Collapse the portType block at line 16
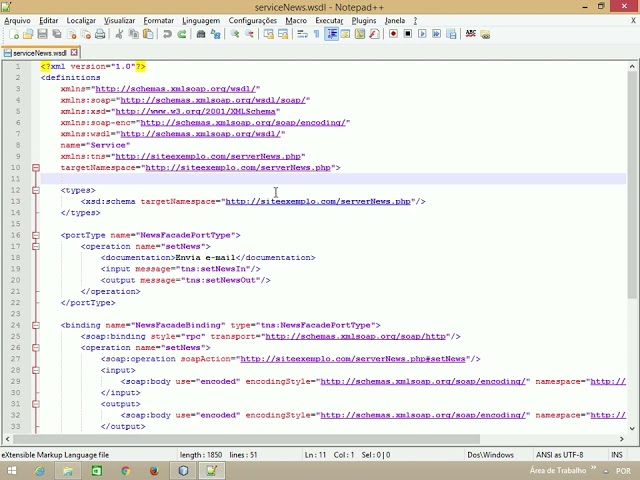The height and width of the screenshot is (480, 640). pos(36,235)
